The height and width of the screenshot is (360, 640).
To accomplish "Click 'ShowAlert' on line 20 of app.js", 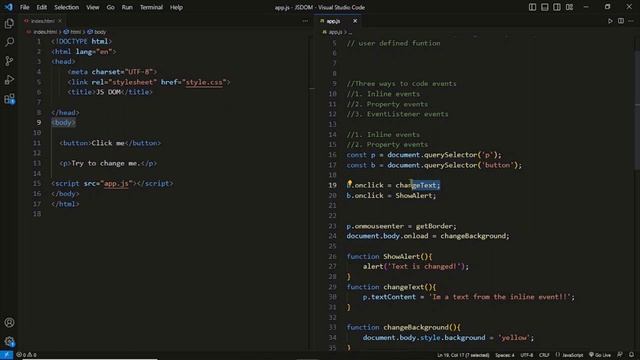I will [x=413, y=196].
